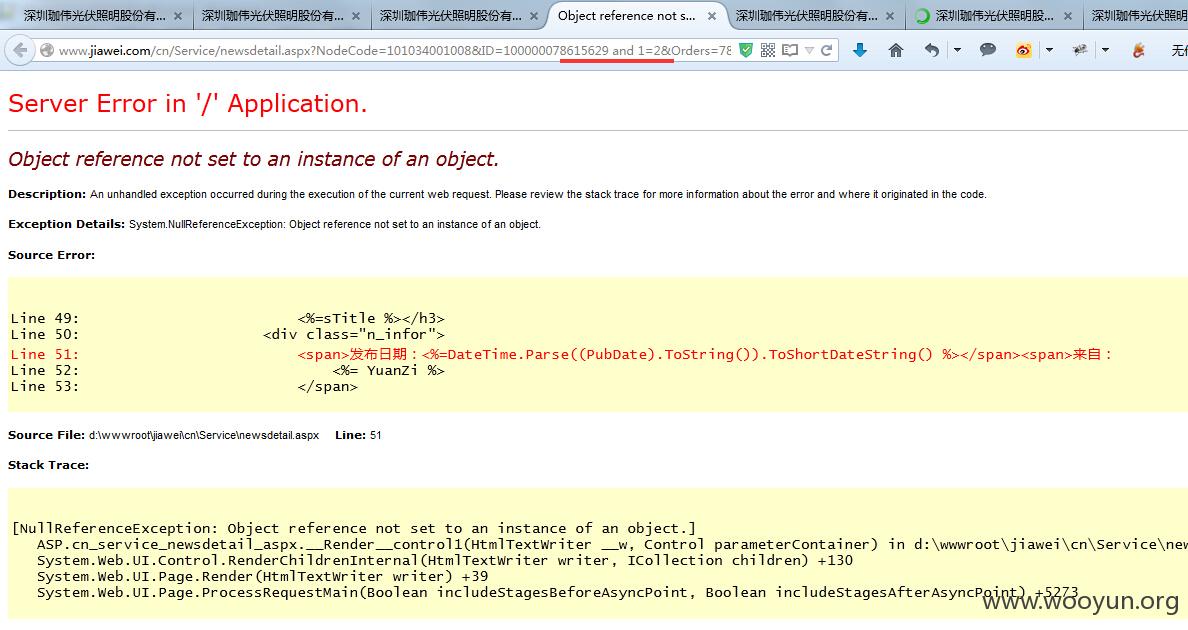Click 'System.Web.UI.Page.Render' stack trace line

click(x=262, y=576)
